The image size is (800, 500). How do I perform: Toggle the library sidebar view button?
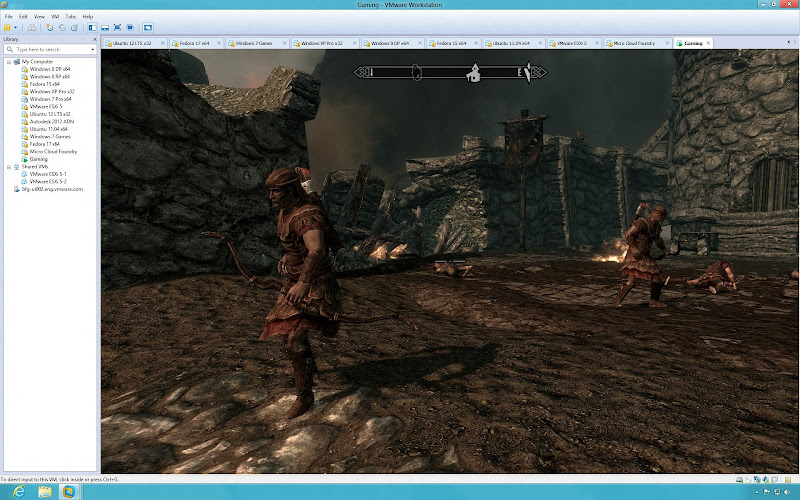[x=92, y=28]
